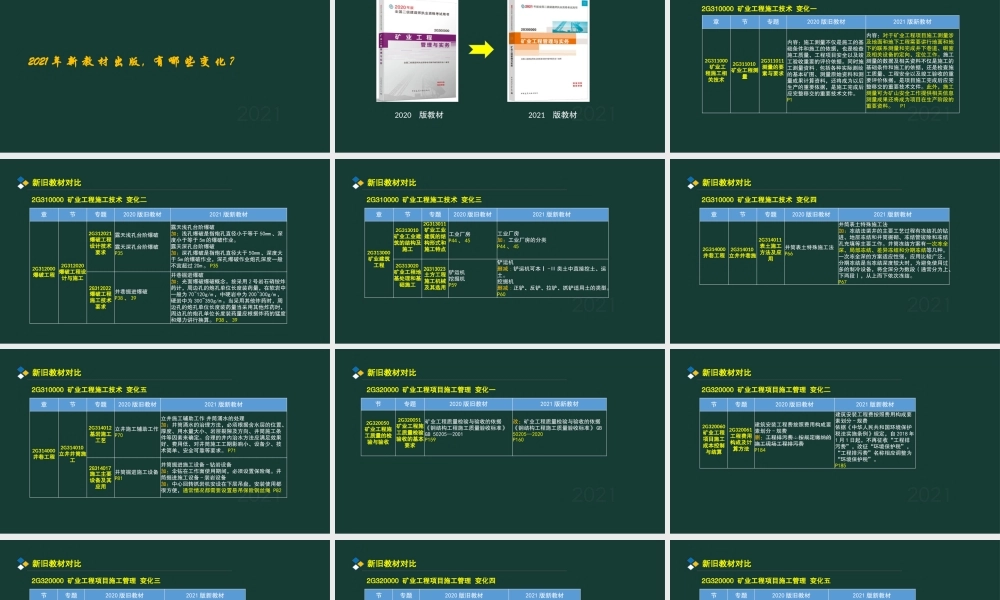Click the diamond icon on 施工技术 变化三 slide
The width and height of the screenshot is (1000, 600).
(357, 183)
